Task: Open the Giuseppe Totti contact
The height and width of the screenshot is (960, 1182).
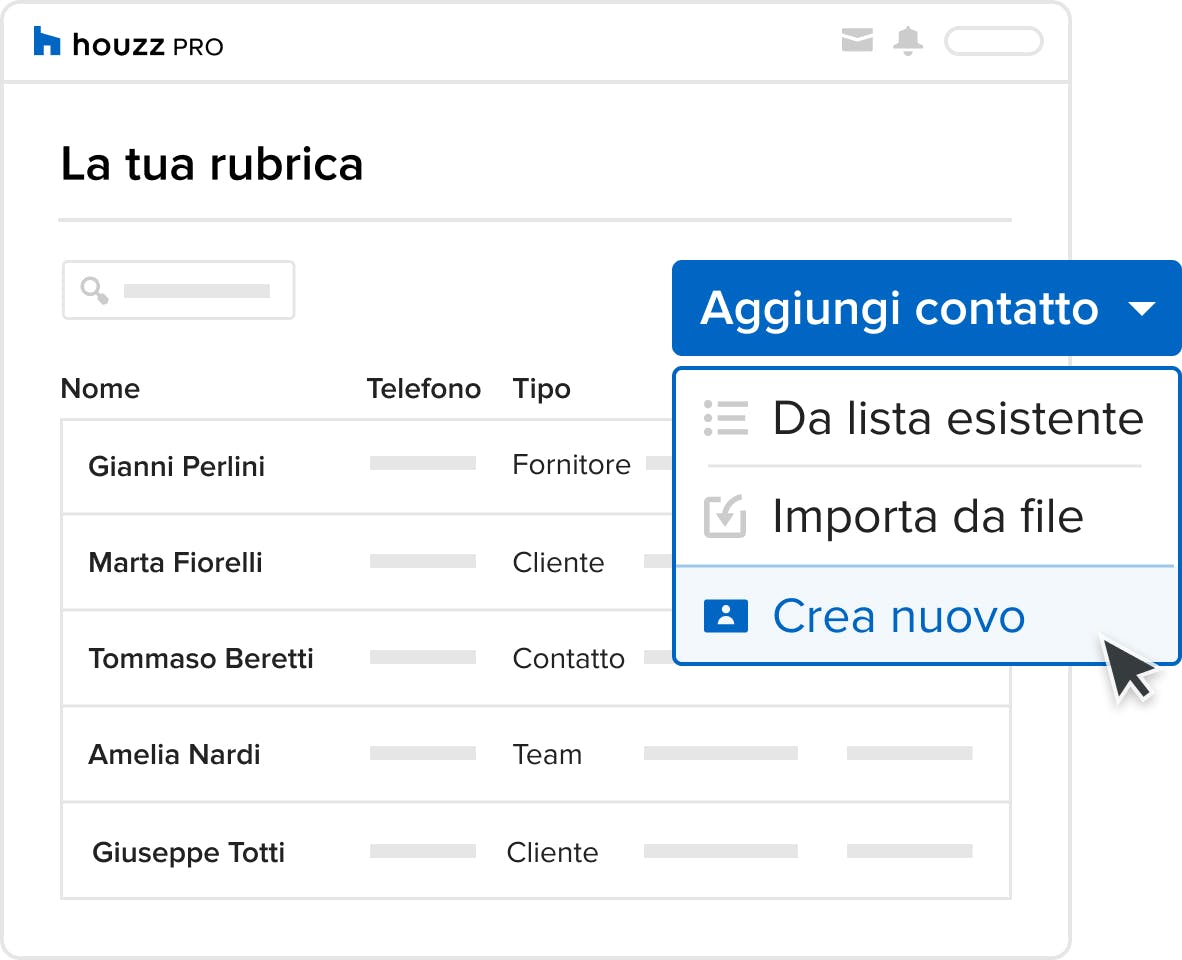Action: point(188,853)
